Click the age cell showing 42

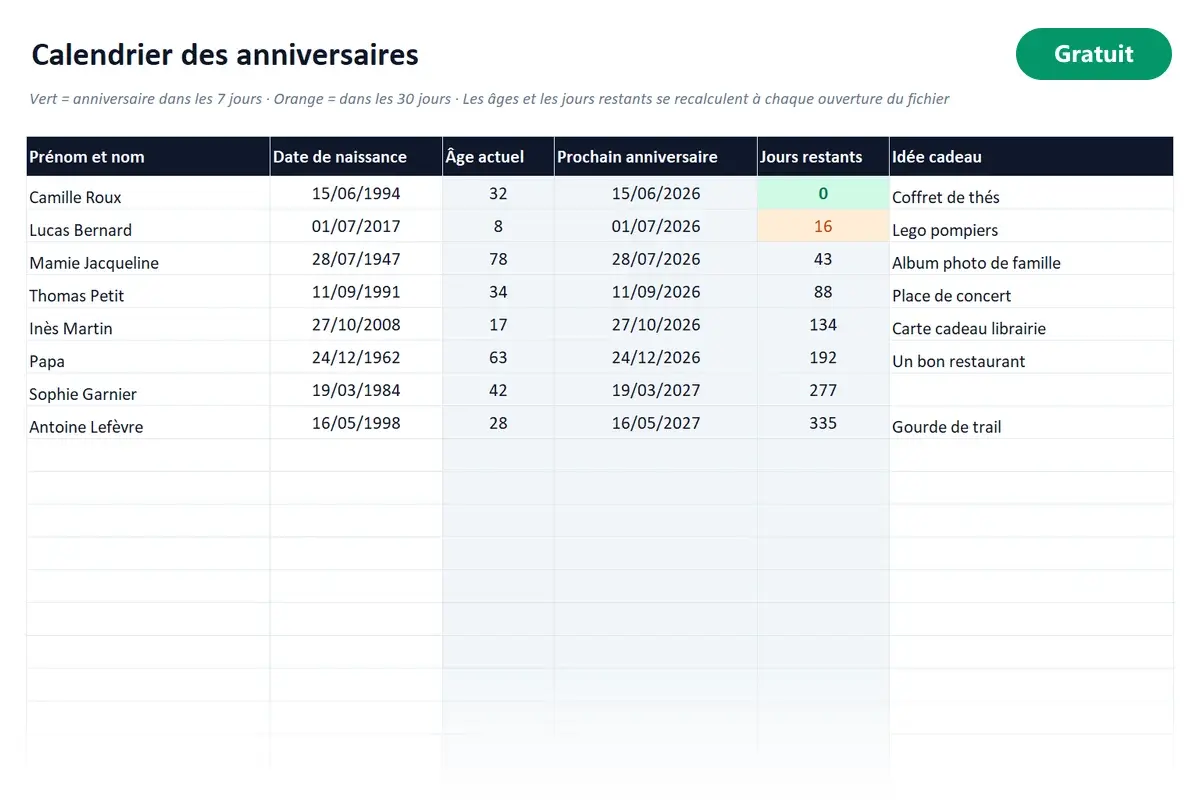coord(498,391)
